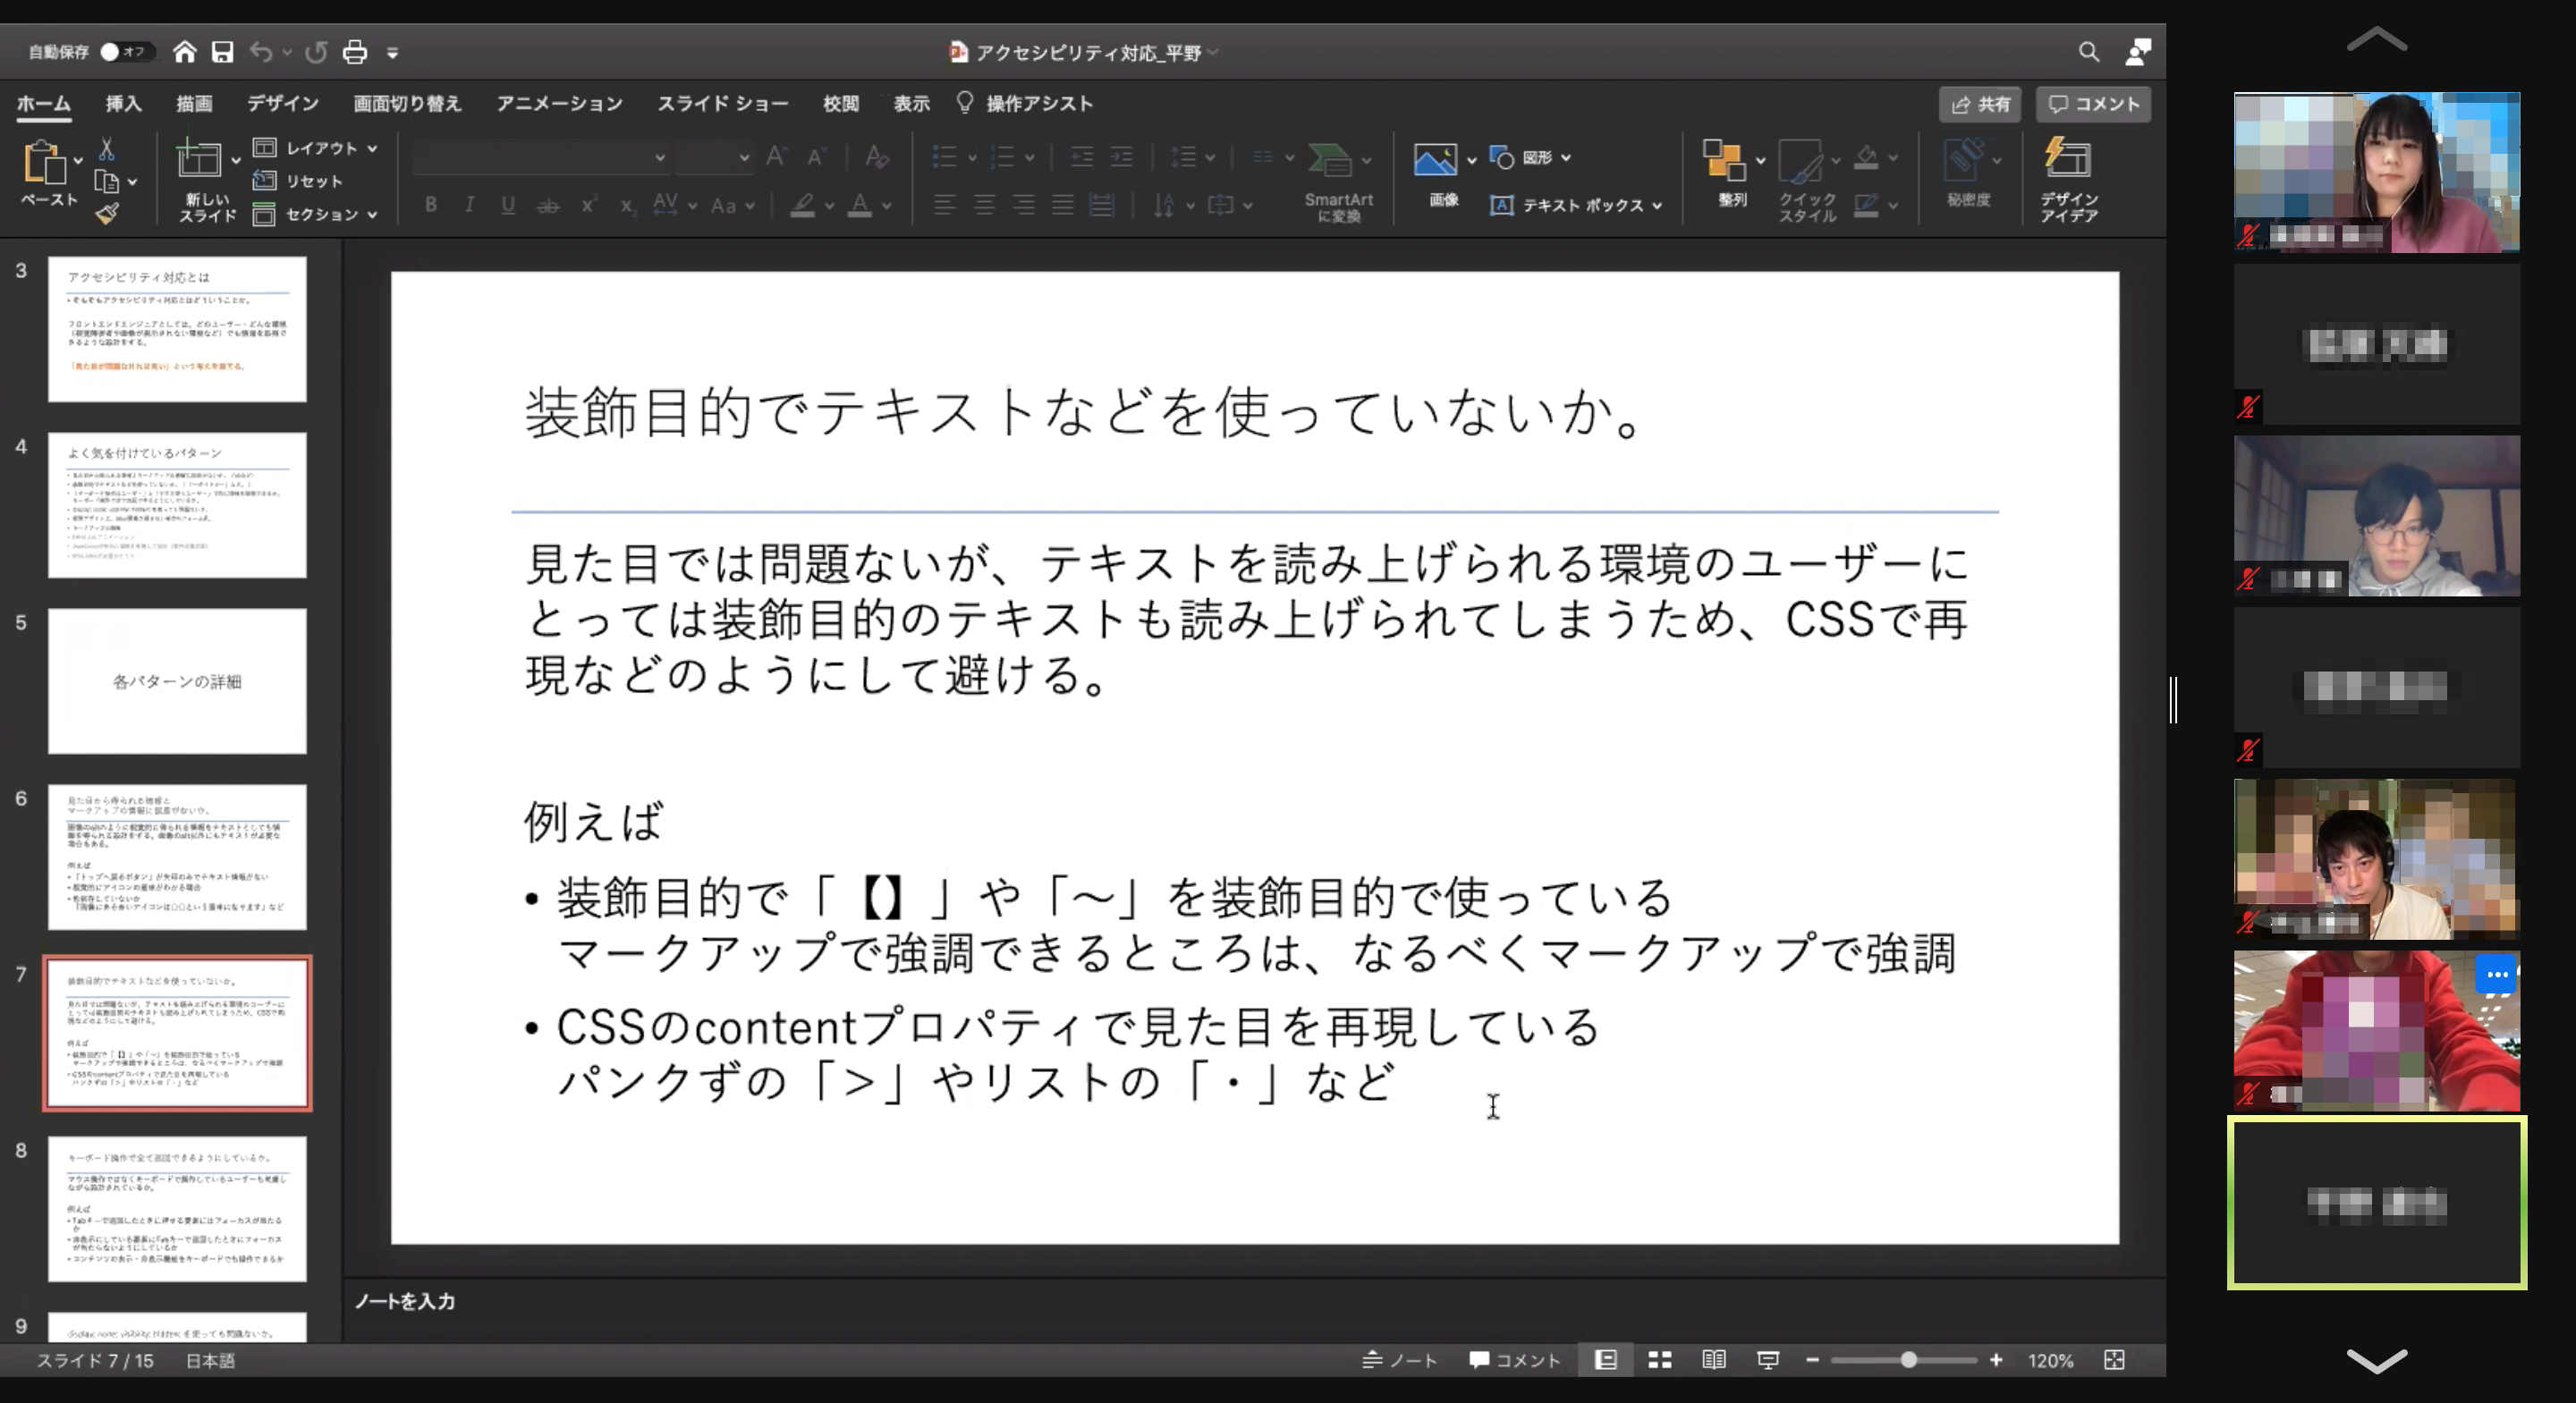Save the presentation with the floppy disk icon
2576x1403 pixels.
click(222, 52)
